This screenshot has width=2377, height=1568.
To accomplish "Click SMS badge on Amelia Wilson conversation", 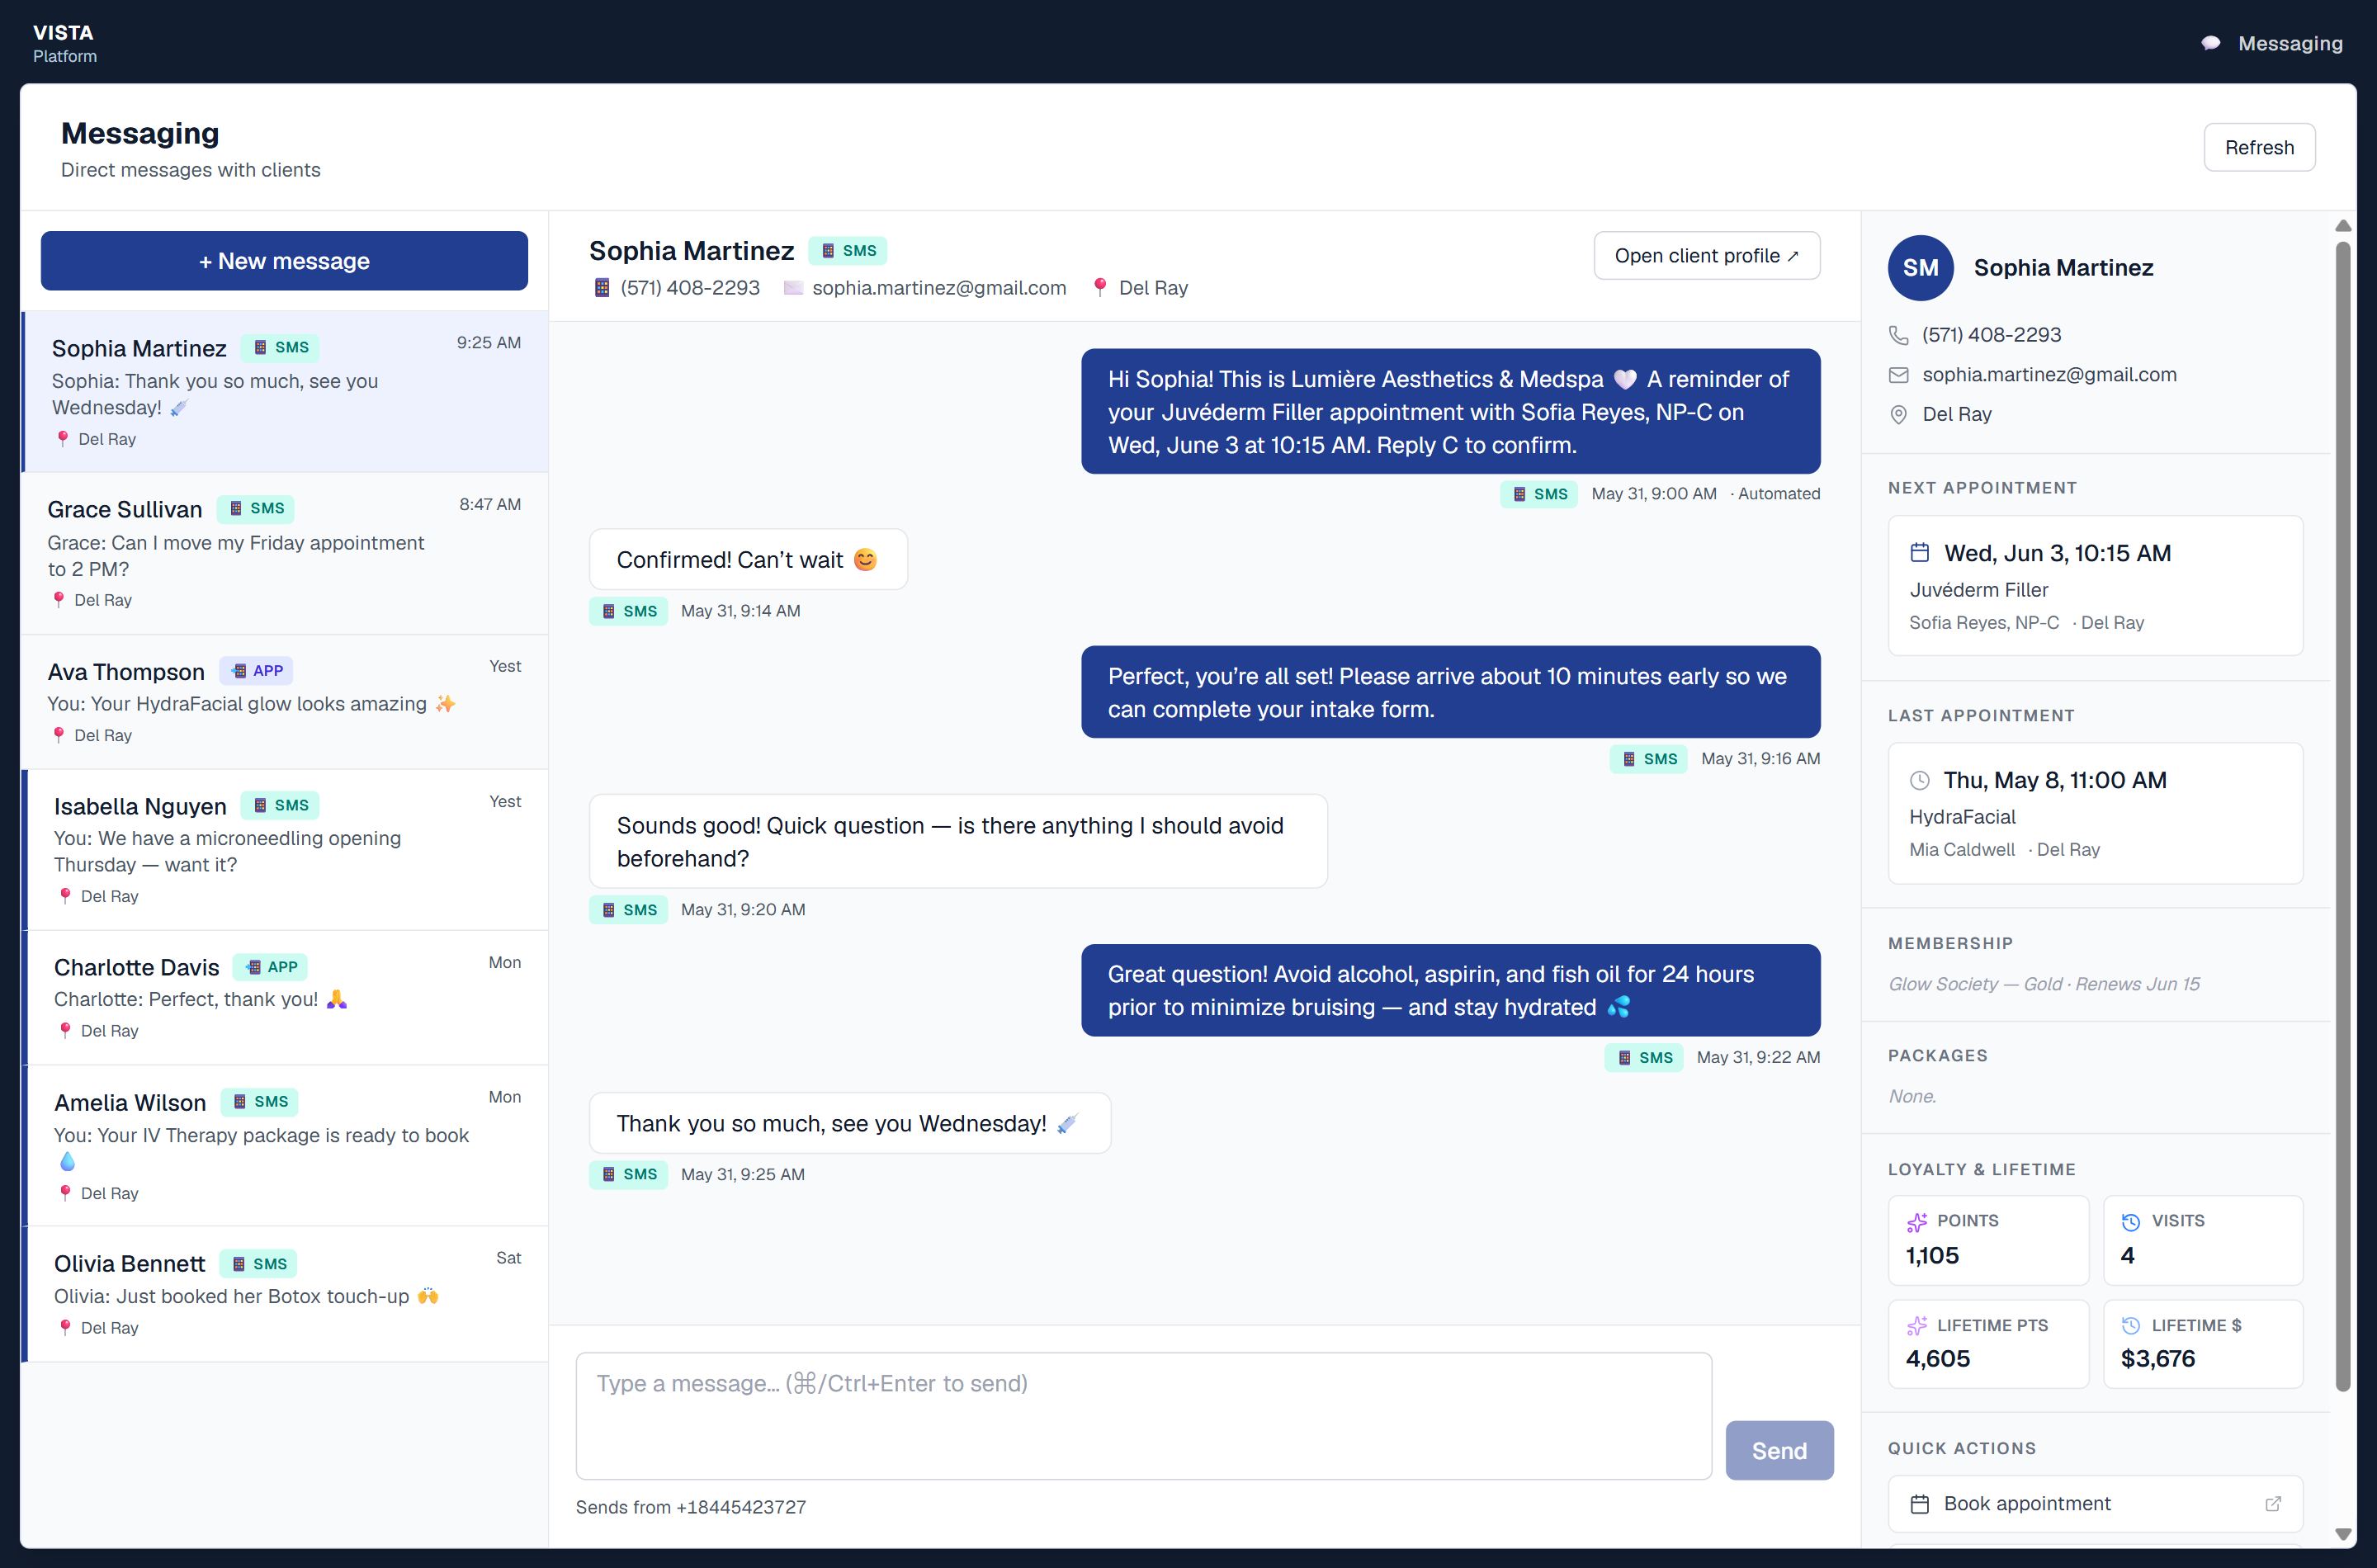I will click(259, 1102).
